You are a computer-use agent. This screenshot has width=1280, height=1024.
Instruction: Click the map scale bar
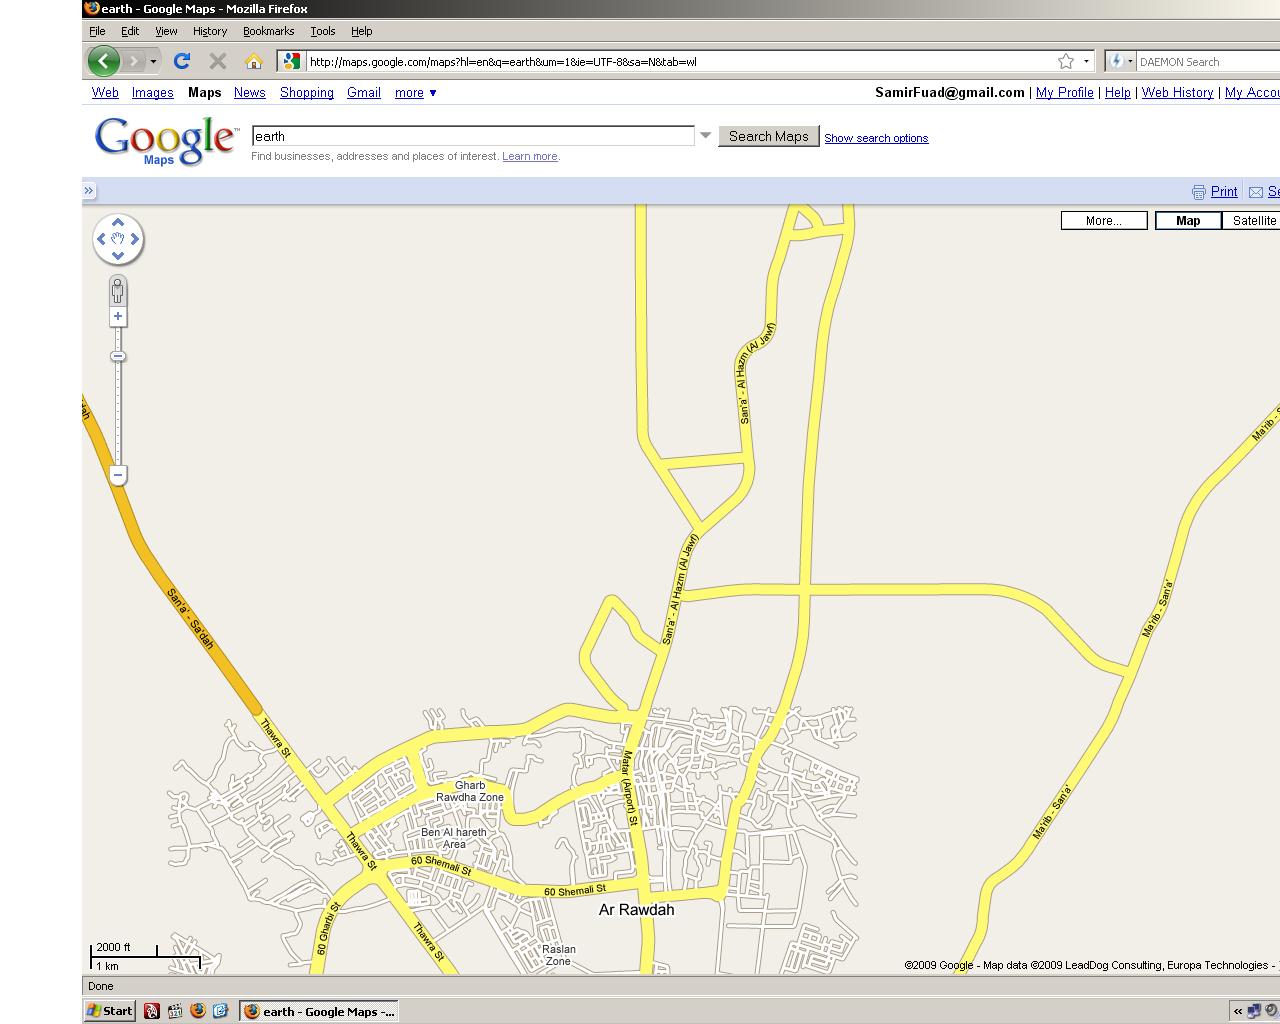(x=146, y=957)
